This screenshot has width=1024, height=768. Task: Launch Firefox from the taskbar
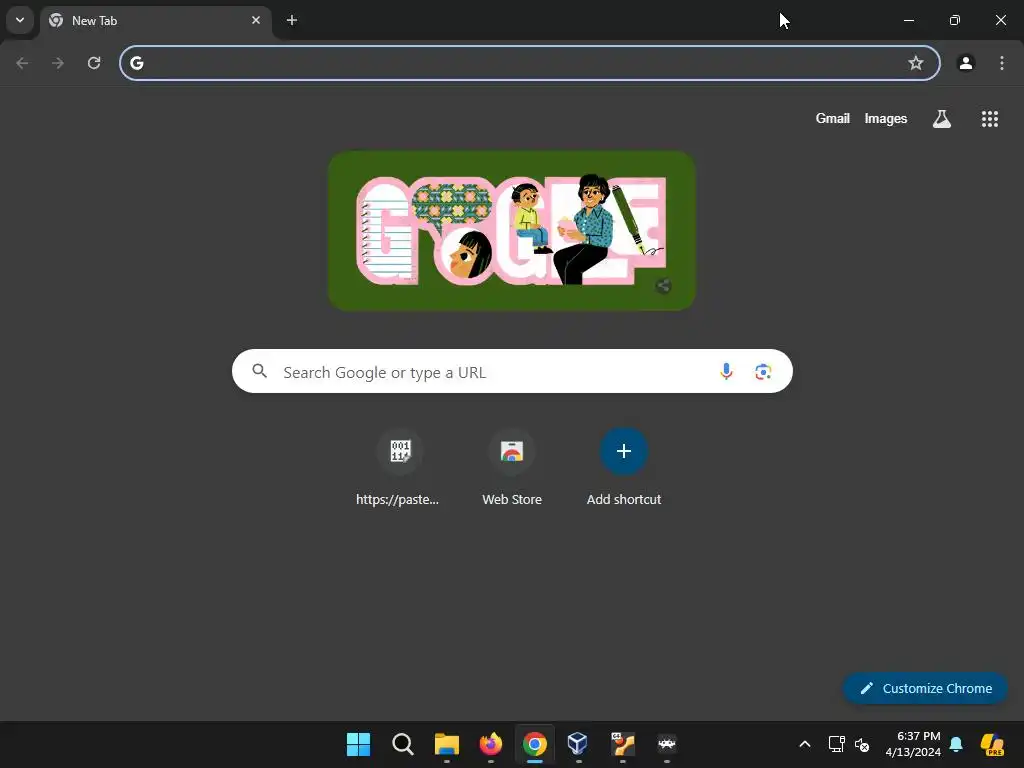click(x=490, y=744)
